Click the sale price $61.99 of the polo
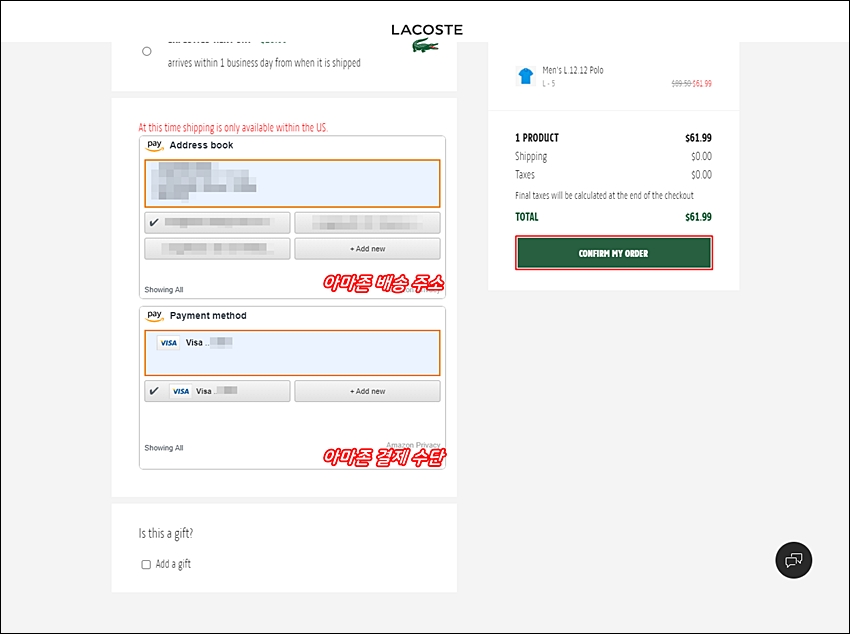The width and height of the screenshot is (850, 634). (702, 83)
